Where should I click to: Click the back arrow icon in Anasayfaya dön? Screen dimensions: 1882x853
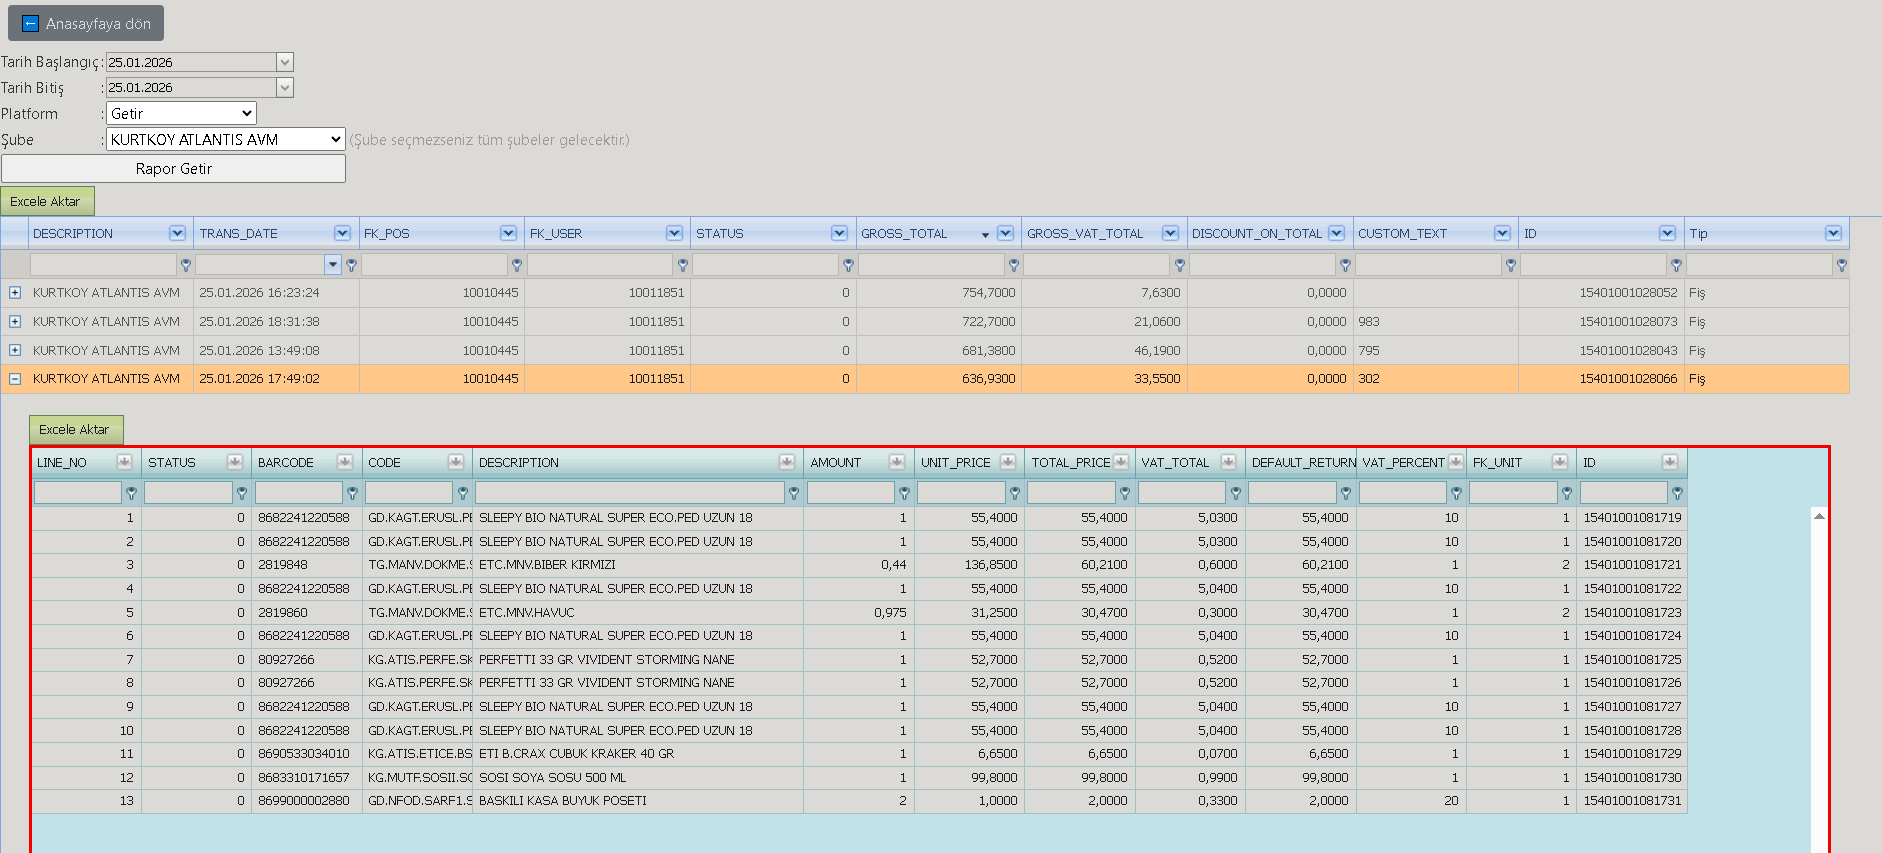pos(30,23)
